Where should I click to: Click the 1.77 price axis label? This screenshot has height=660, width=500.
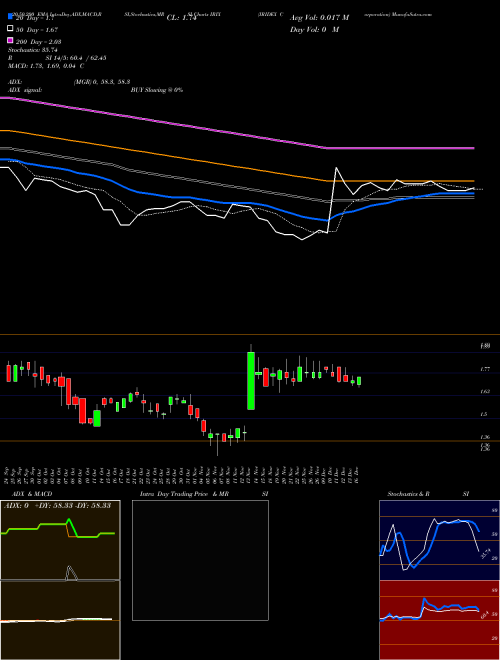tap(484, 369)
